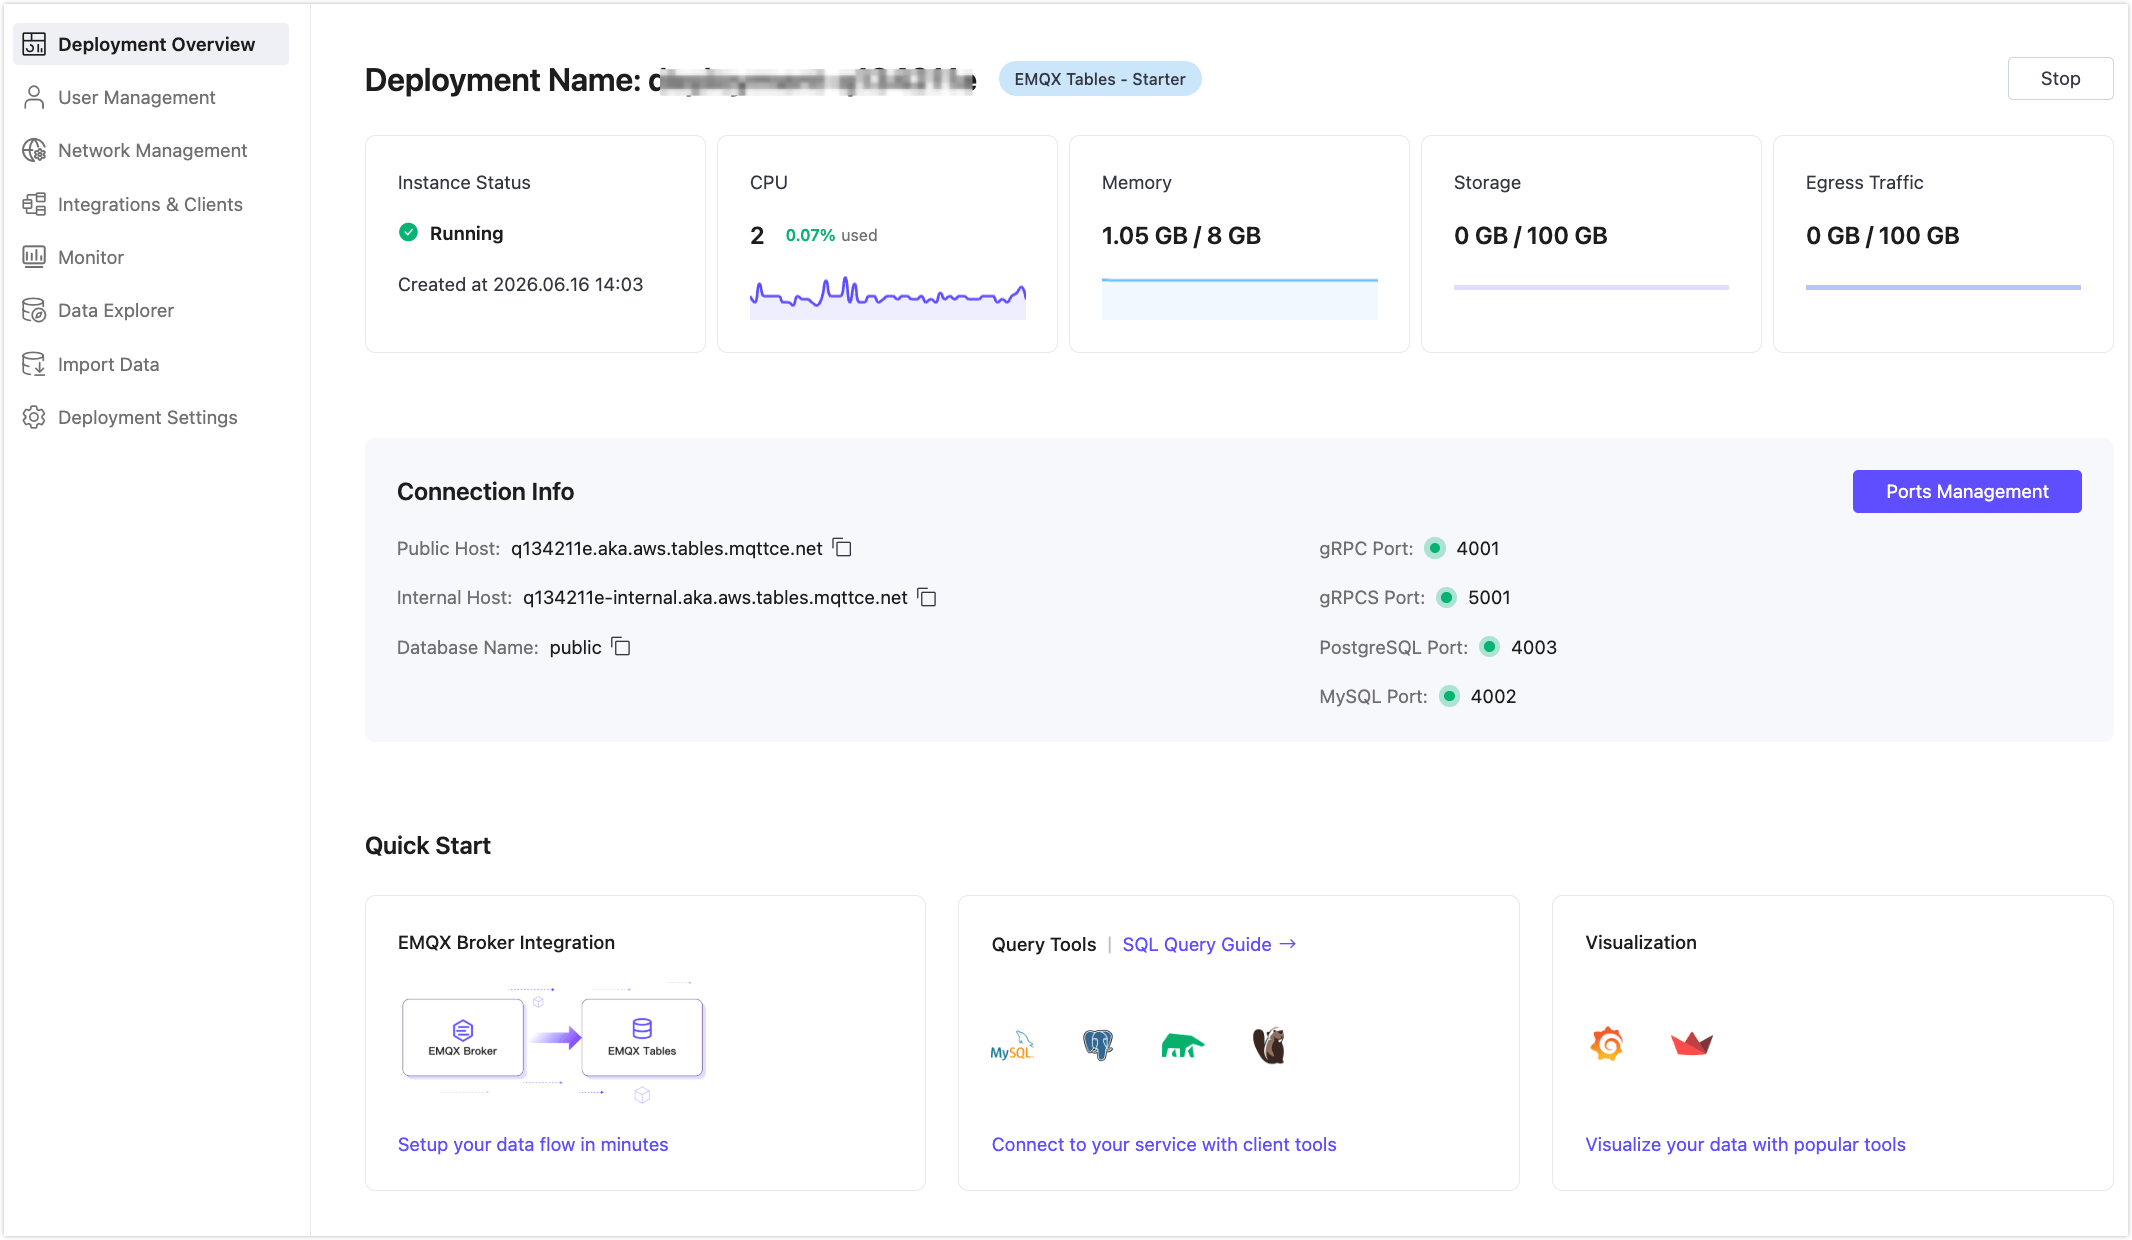Click the gRPC port value 4001
Image resolution: width=2132 pixels, height=1240 pixels.
1478,548
